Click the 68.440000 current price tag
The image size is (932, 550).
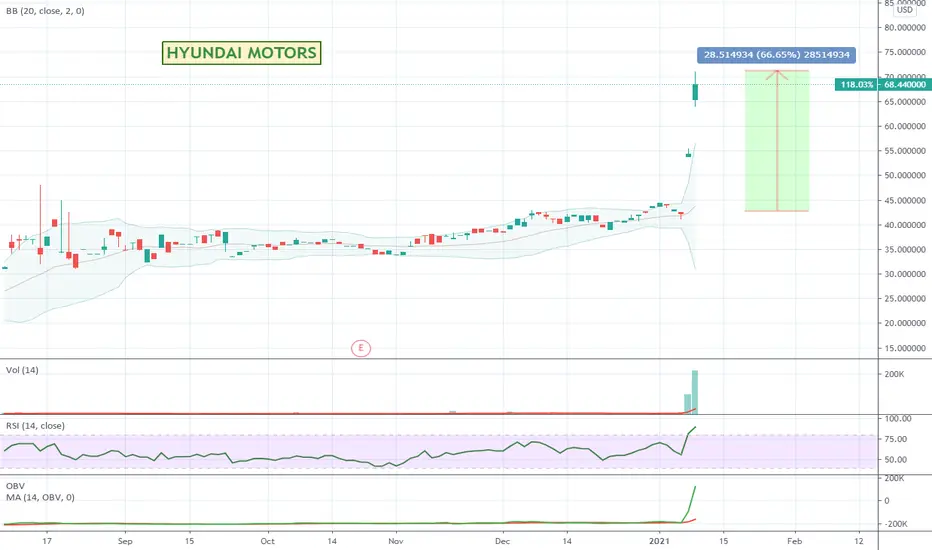pyautogui.click(x=905, y=84)
